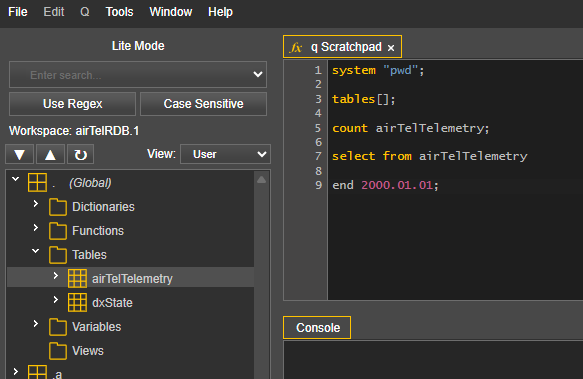This screenshot has width=583, height=379.
Task: Close the q Scratchpad tab
Action: 391,48
